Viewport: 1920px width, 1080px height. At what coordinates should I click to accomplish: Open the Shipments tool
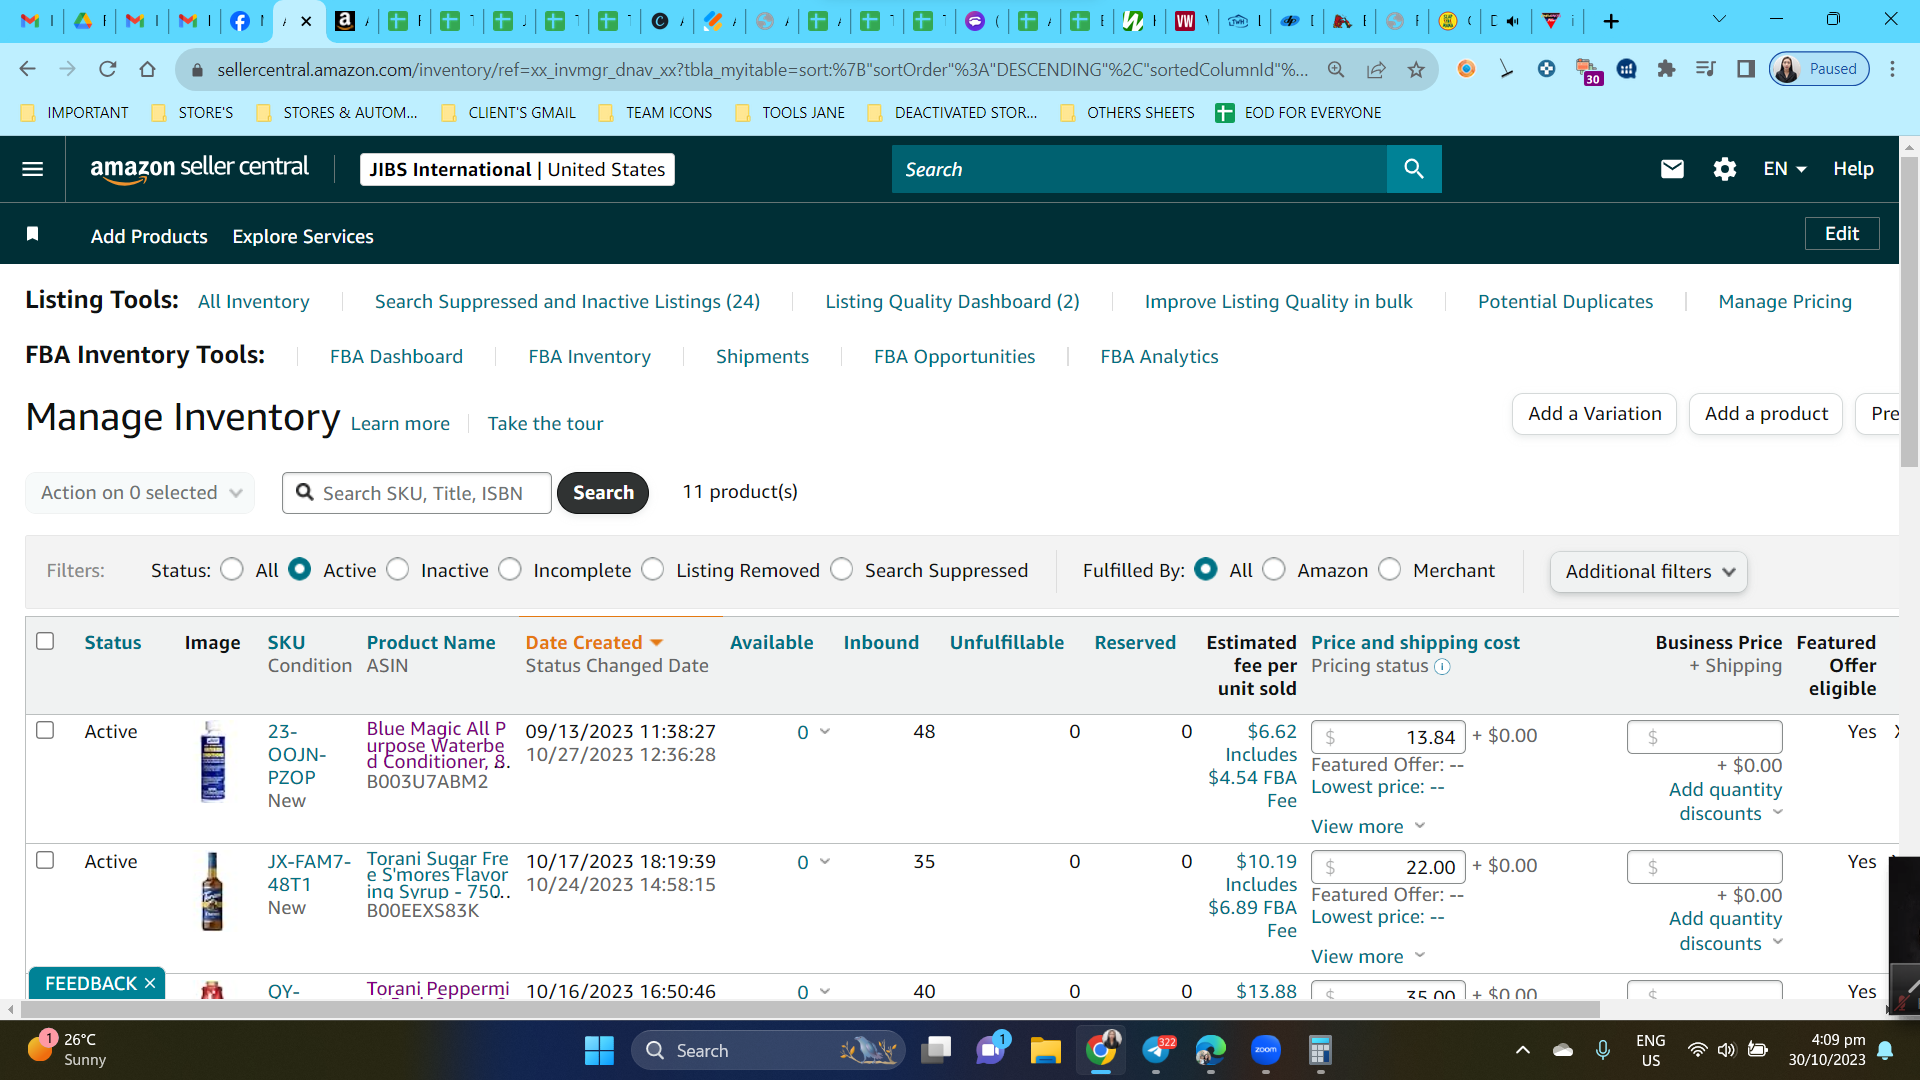coord(762,357)
